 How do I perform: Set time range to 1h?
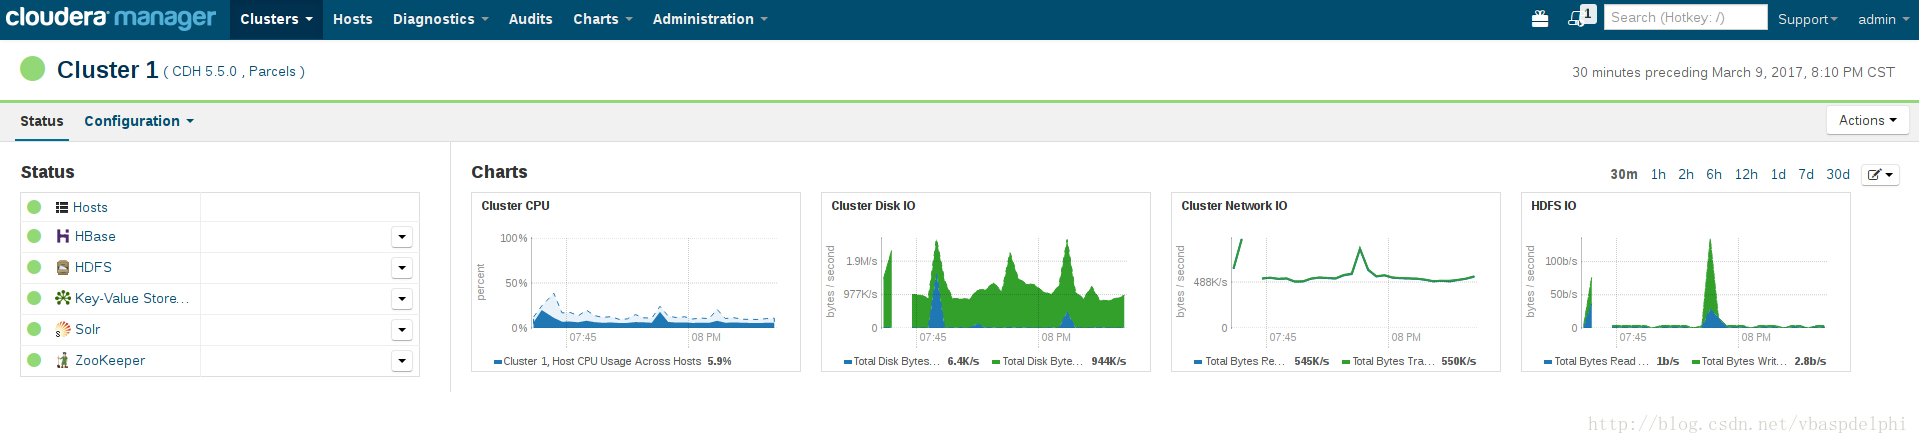[x=1658, y=174]
